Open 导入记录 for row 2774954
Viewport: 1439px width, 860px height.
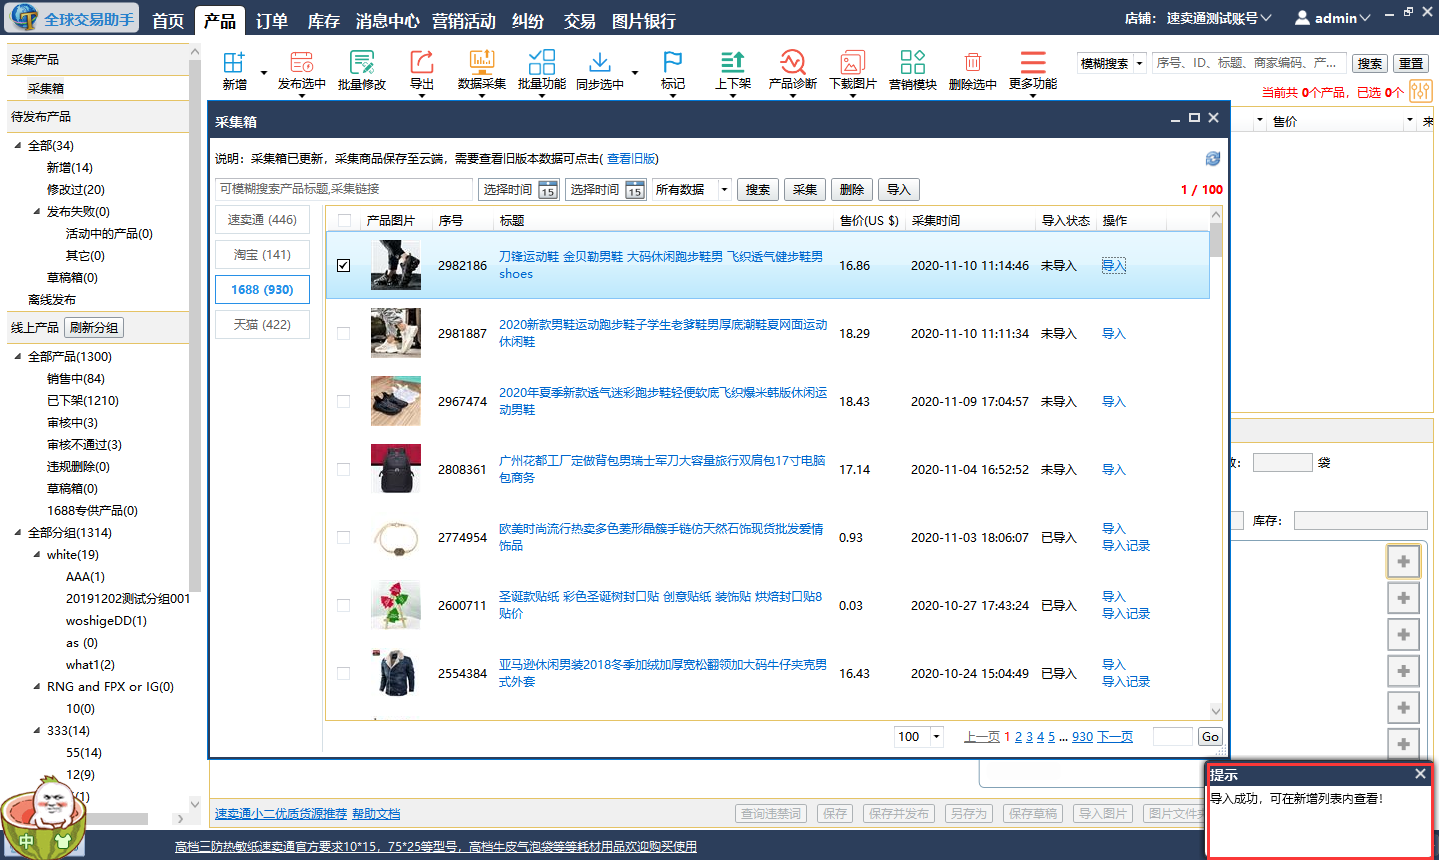[x=1126, y=546]
